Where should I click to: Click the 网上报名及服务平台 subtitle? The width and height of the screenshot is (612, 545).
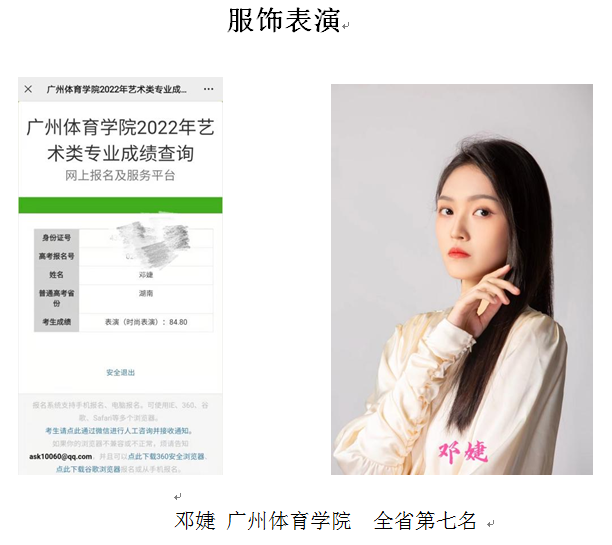(120, 175)
